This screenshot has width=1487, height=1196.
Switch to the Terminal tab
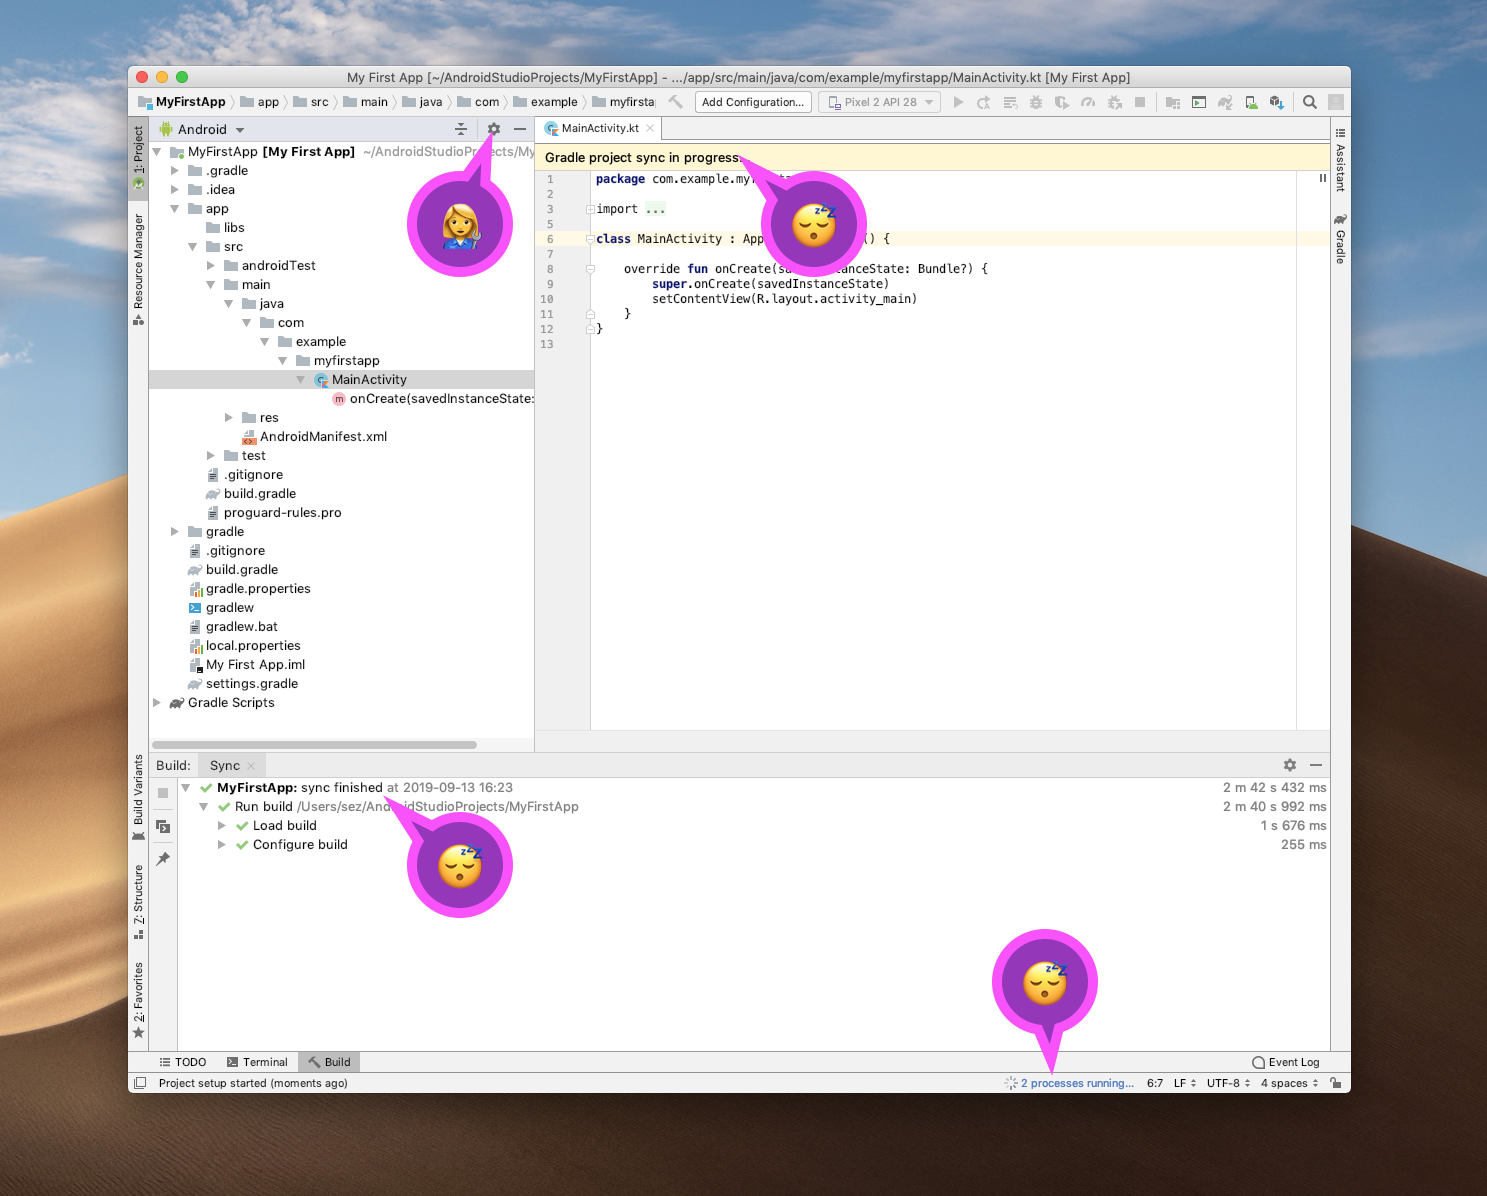[257, 1062]
